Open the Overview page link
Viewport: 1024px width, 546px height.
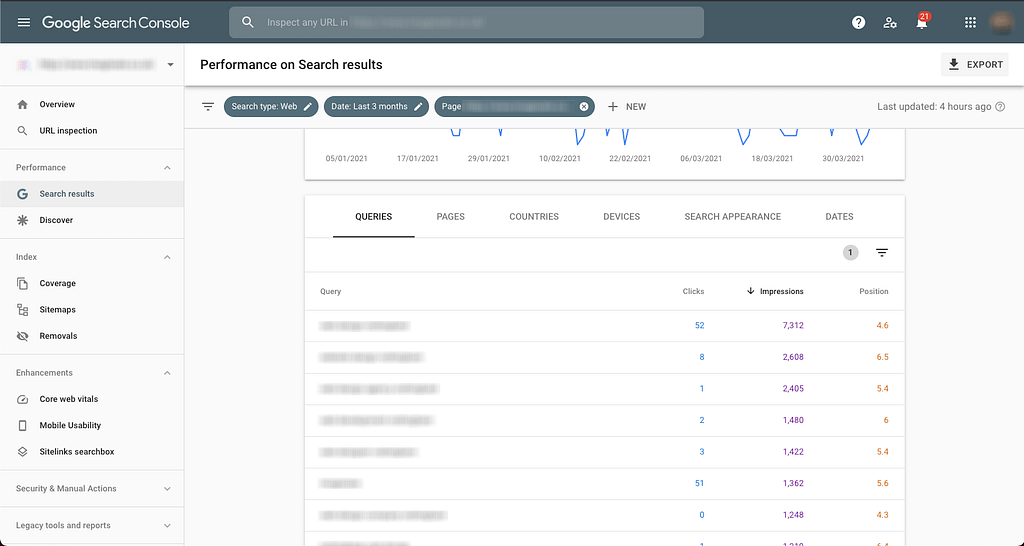pos(57,104)
